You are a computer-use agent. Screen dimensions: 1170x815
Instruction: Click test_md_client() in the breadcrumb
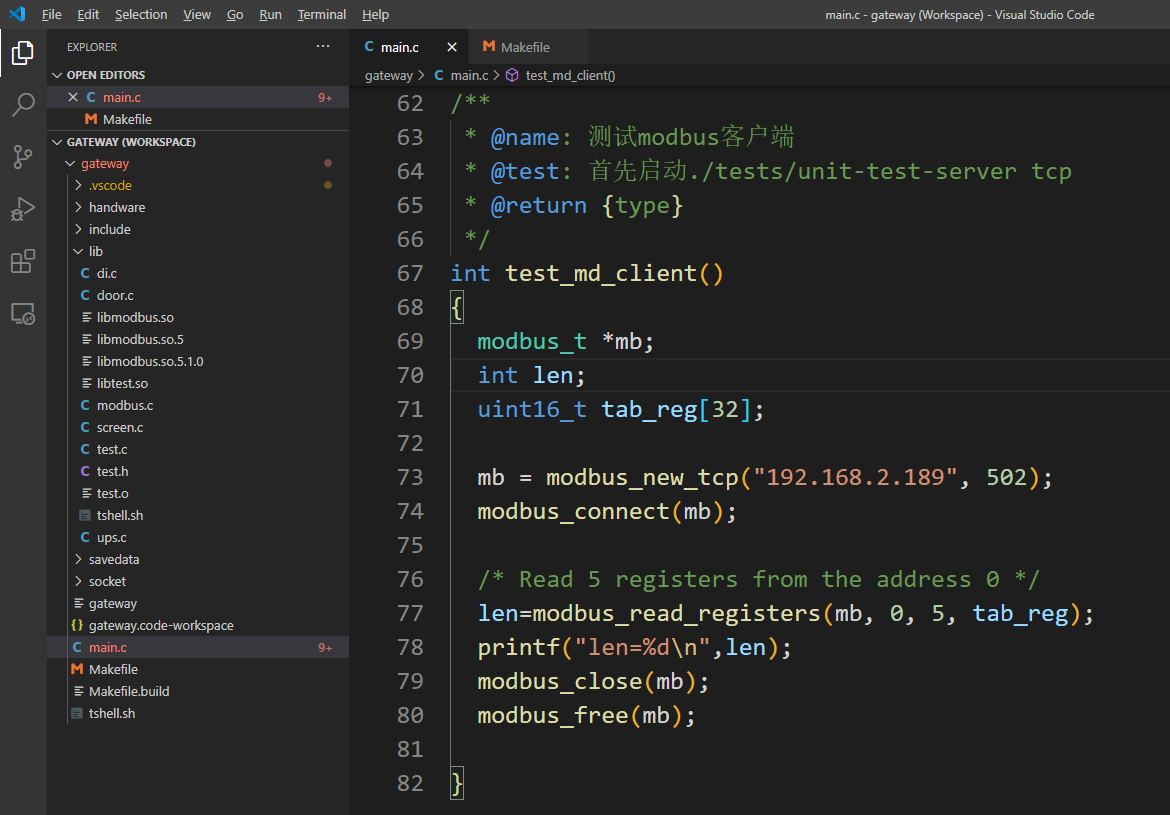570,75
